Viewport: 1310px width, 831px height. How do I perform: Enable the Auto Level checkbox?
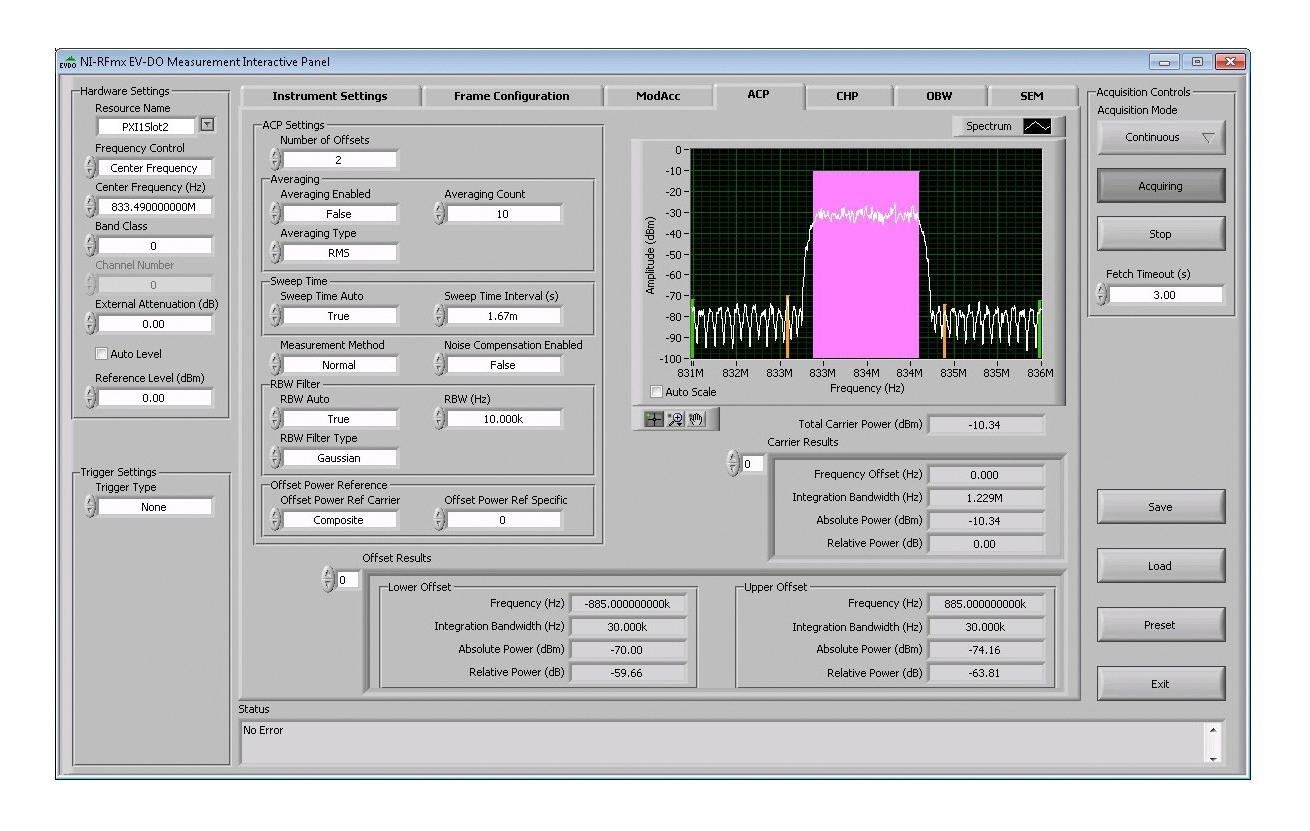(100, 353)
